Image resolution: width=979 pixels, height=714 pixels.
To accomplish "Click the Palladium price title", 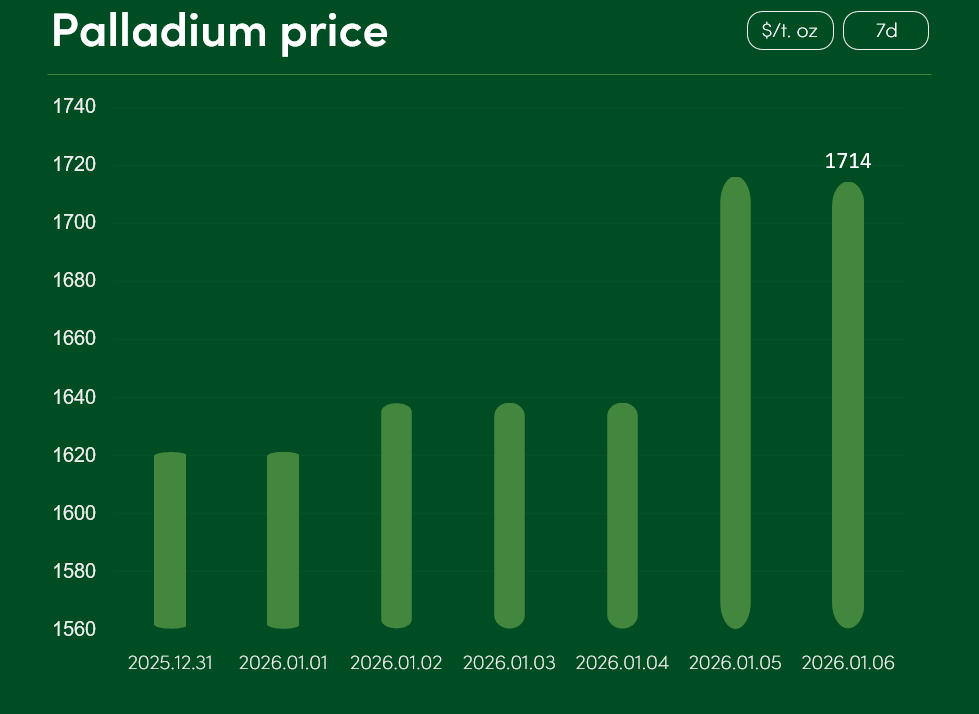I will click(x=220, y=32).
